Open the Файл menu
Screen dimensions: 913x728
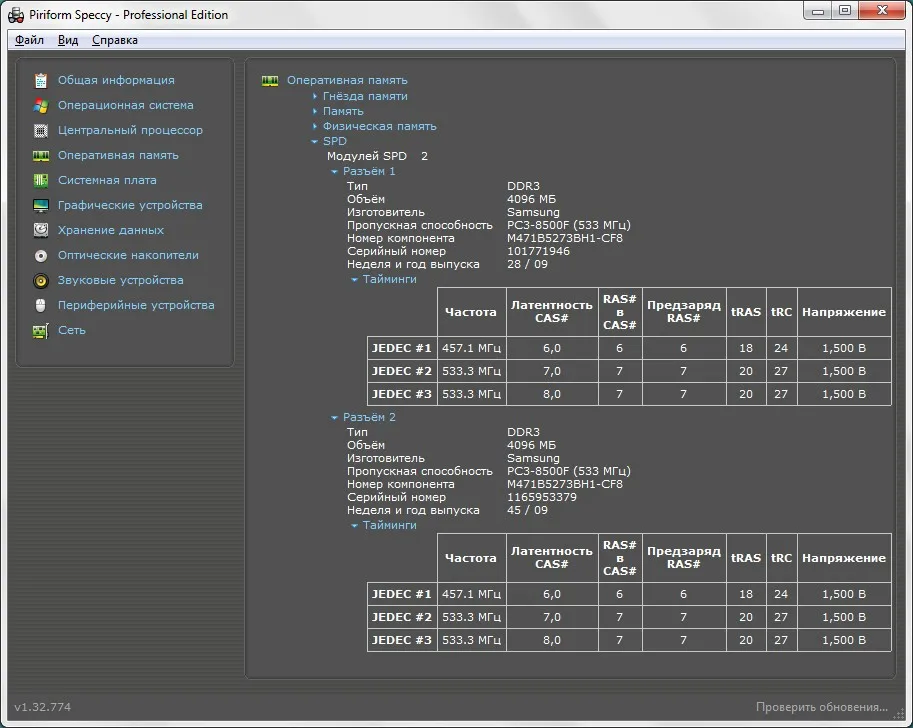[x=30, y=40]
